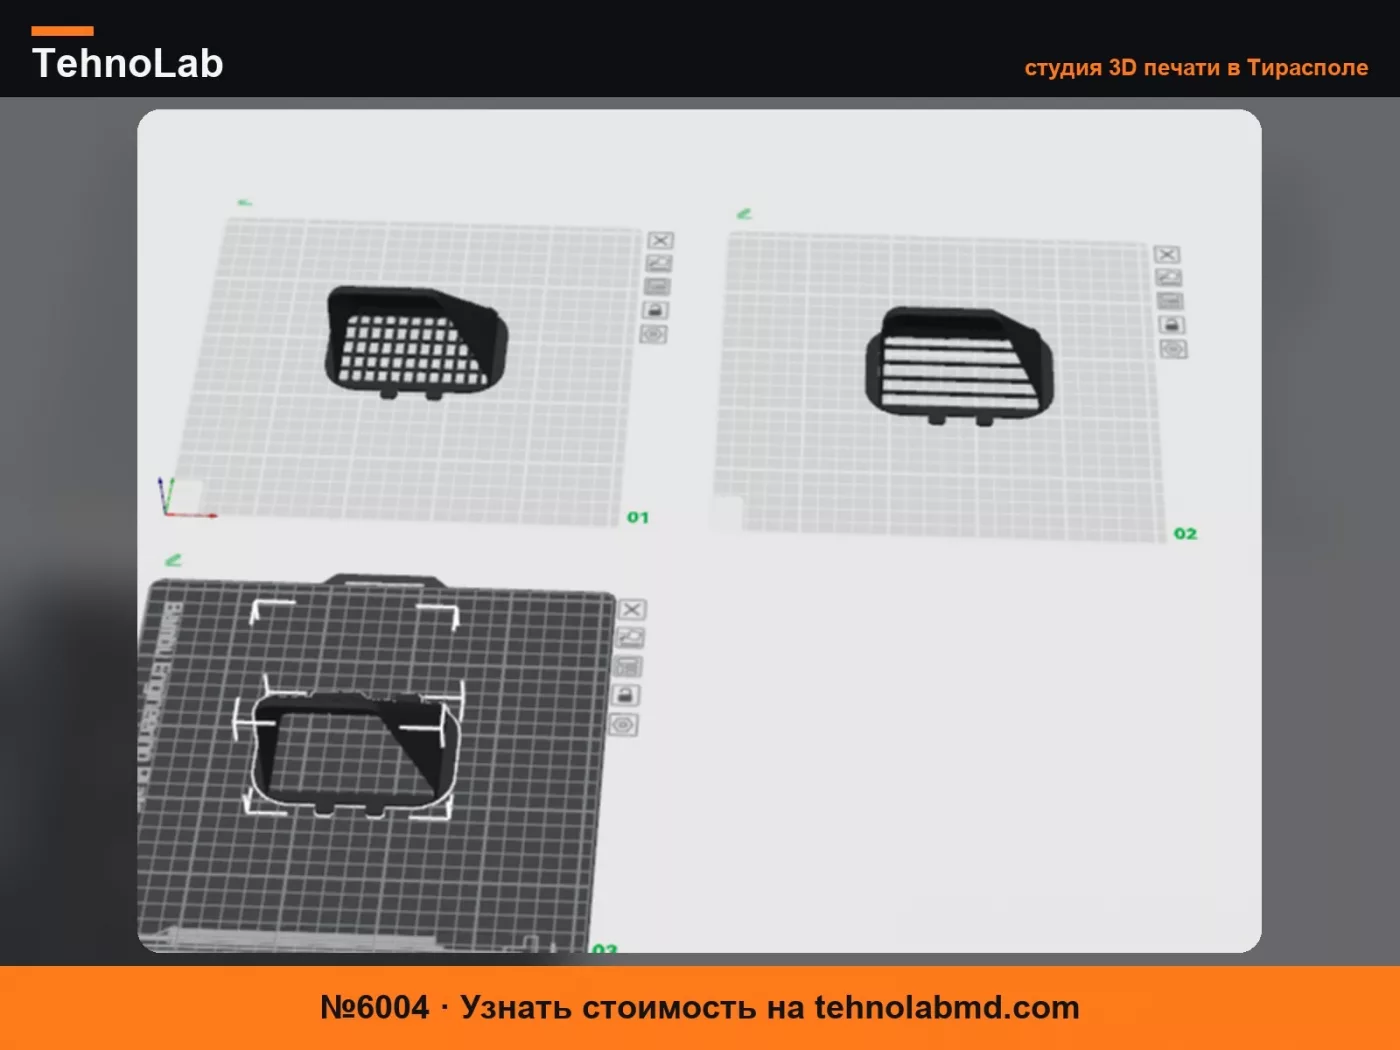Click the 'студия 3D печати в Тирасполе' tagline
Image resolution: width=1400 pixels, height=1050 pixels.
coord(1196,67)
